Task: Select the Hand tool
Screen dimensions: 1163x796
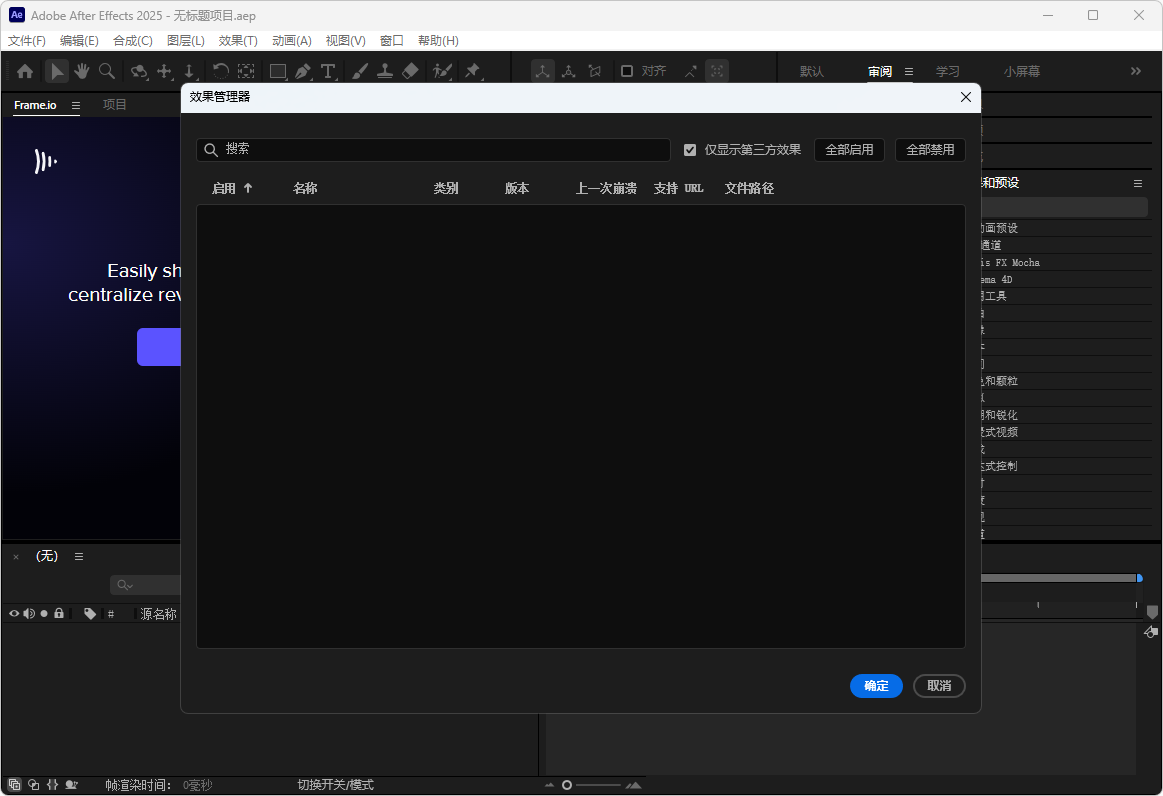Action: (x=81, y=71)
